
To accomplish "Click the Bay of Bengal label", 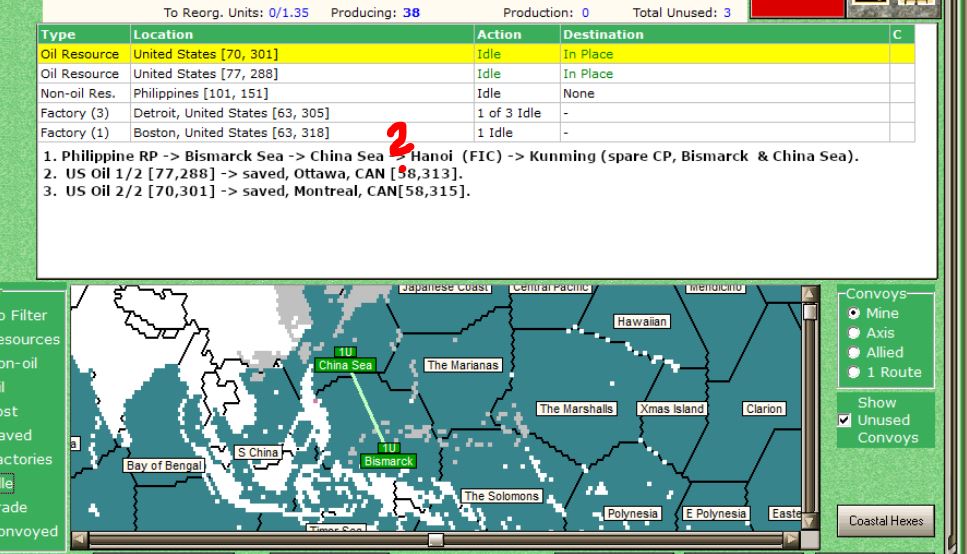I will coord(164,466).
